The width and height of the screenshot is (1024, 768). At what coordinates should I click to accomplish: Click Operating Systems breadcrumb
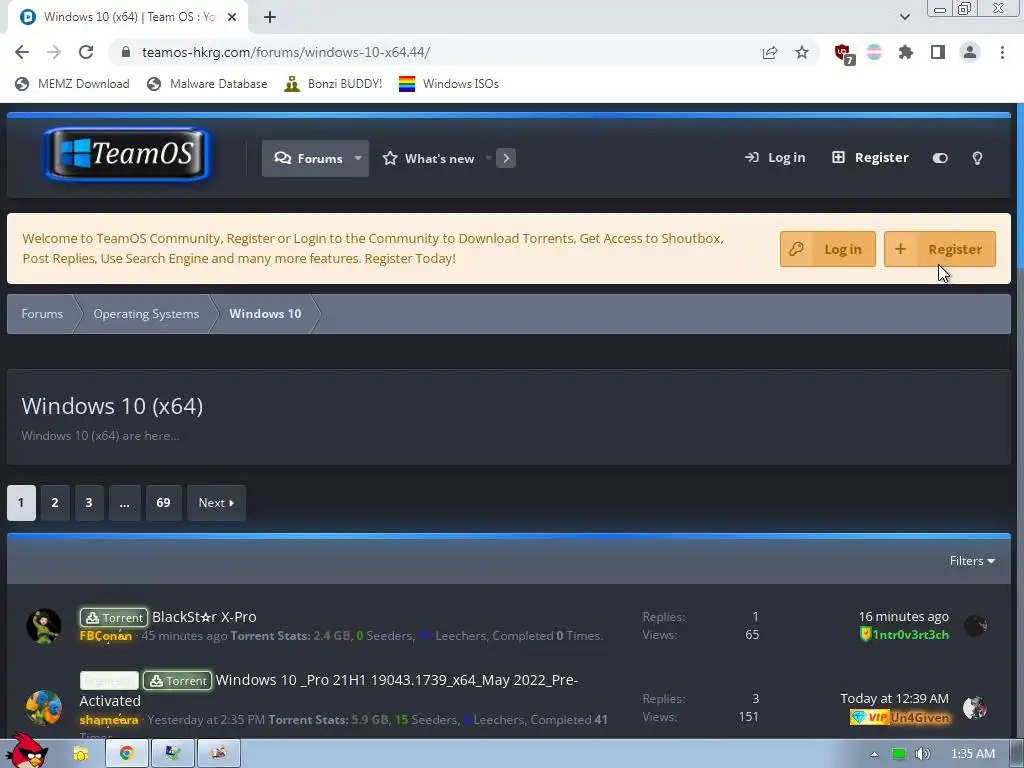click(146, 313)
